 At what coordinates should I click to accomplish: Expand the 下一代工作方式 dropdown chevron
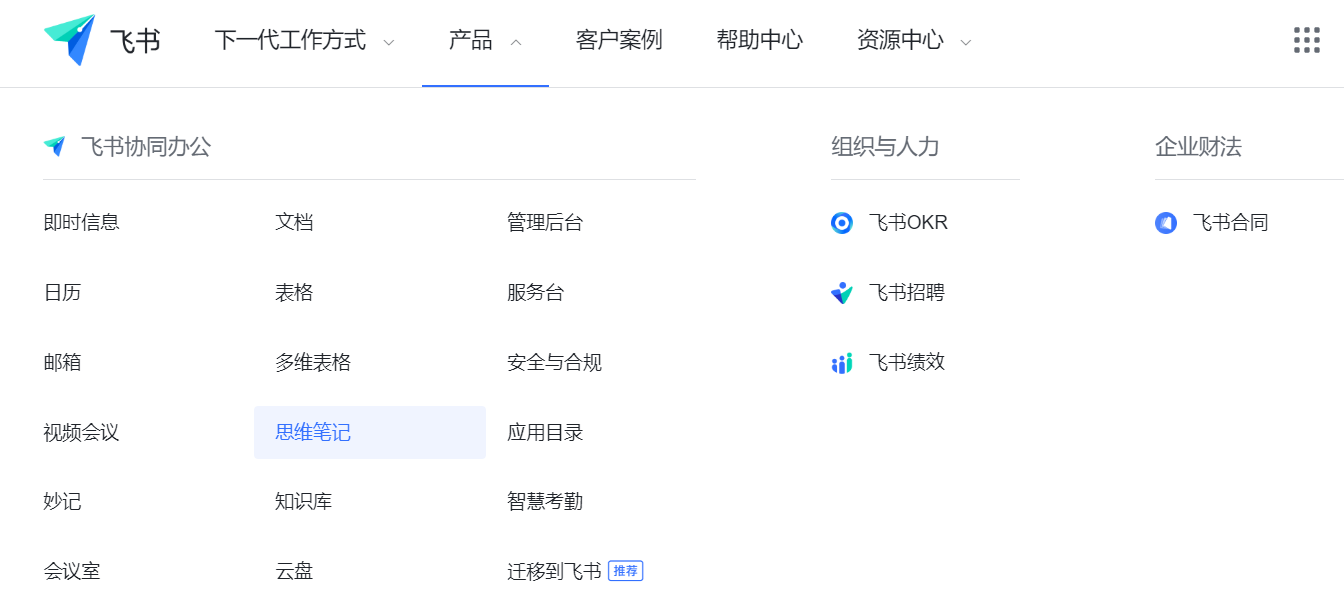click(389, 43)
